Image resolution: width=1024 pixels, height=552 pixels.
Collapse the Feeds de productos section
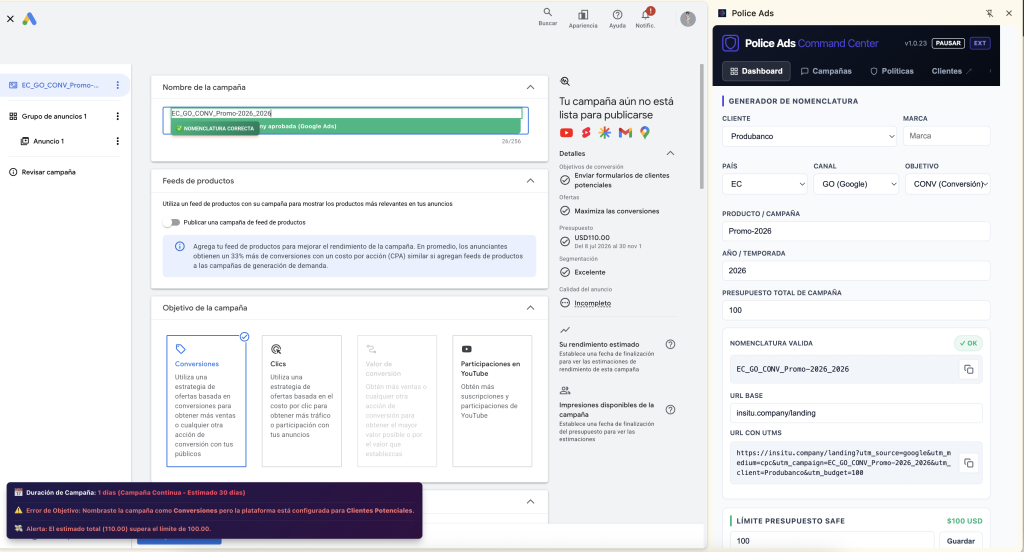click(530, 180)
